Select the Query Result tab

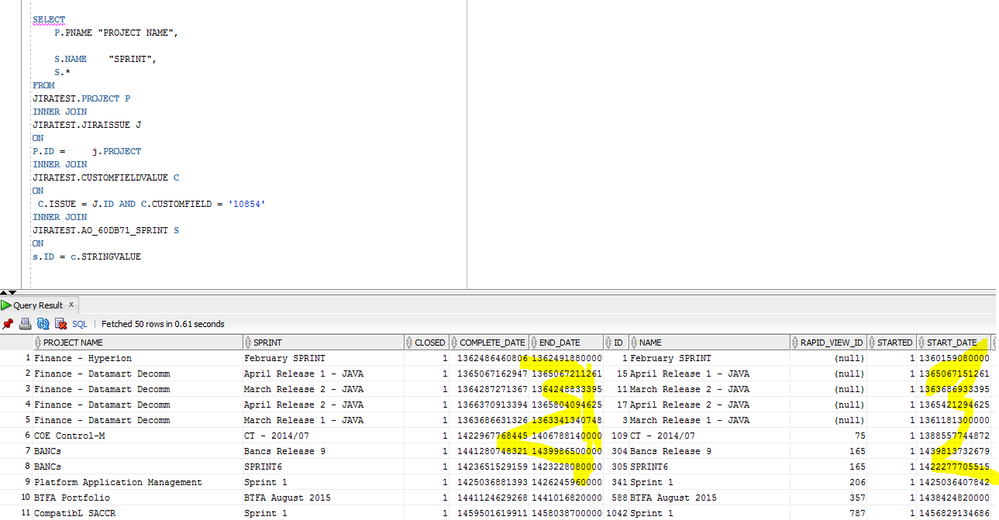38,305
